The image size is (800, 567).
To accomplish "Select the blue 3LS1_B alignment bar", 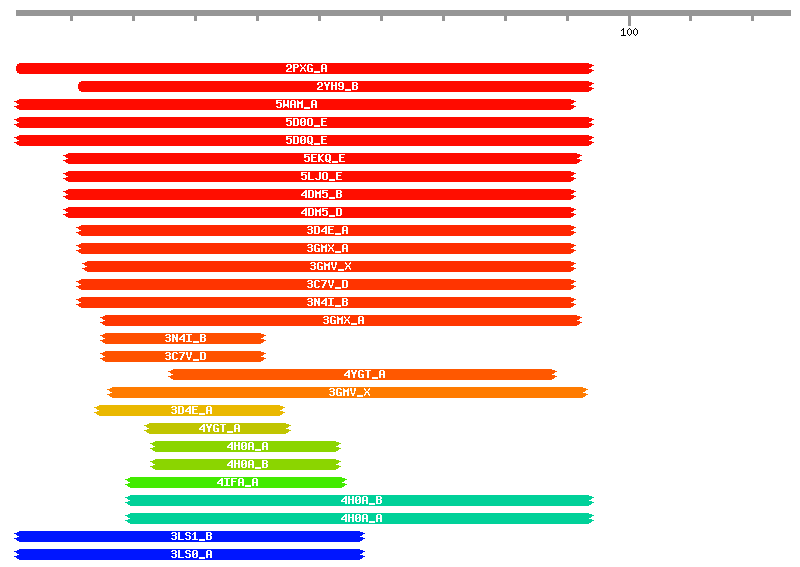I will click(x=190, y=536).
